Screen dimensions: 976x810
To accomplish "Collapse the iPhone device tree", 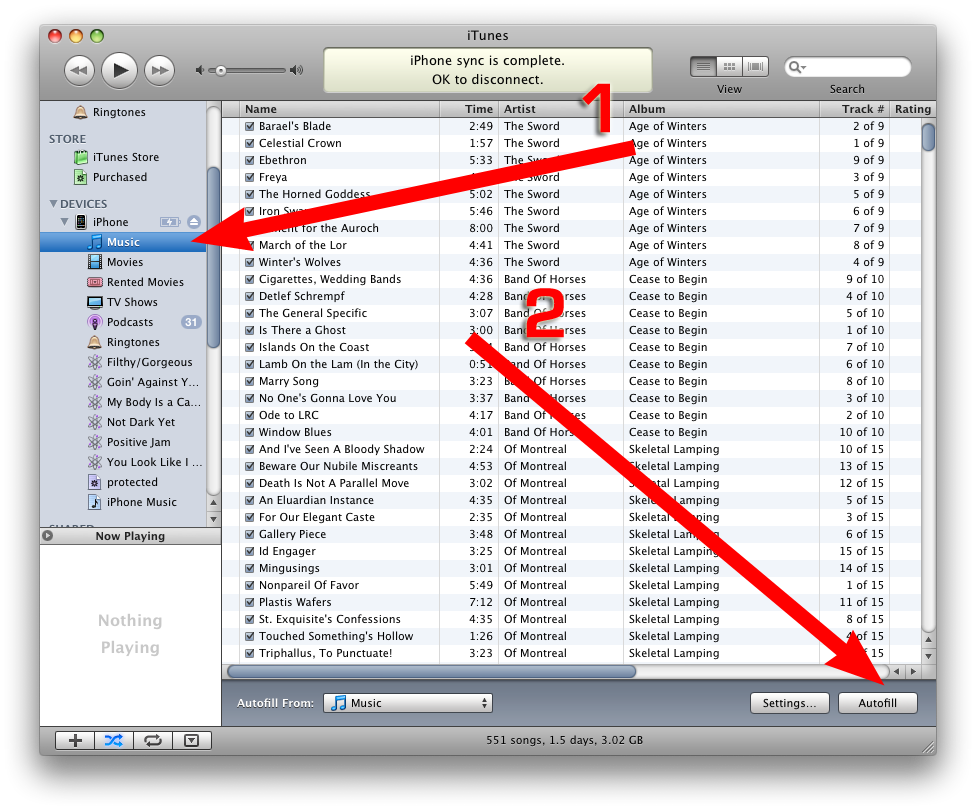I will click(65, 222).
